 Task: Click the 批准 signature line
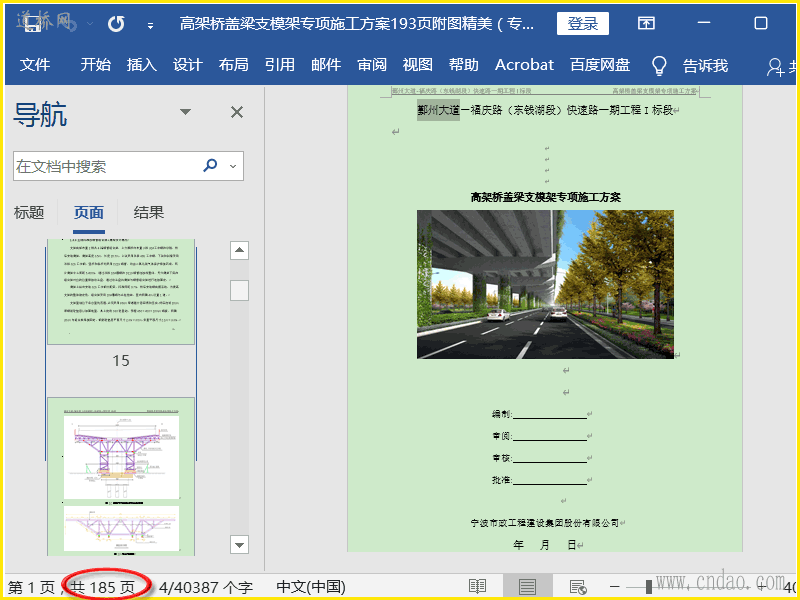click(540, 480)
